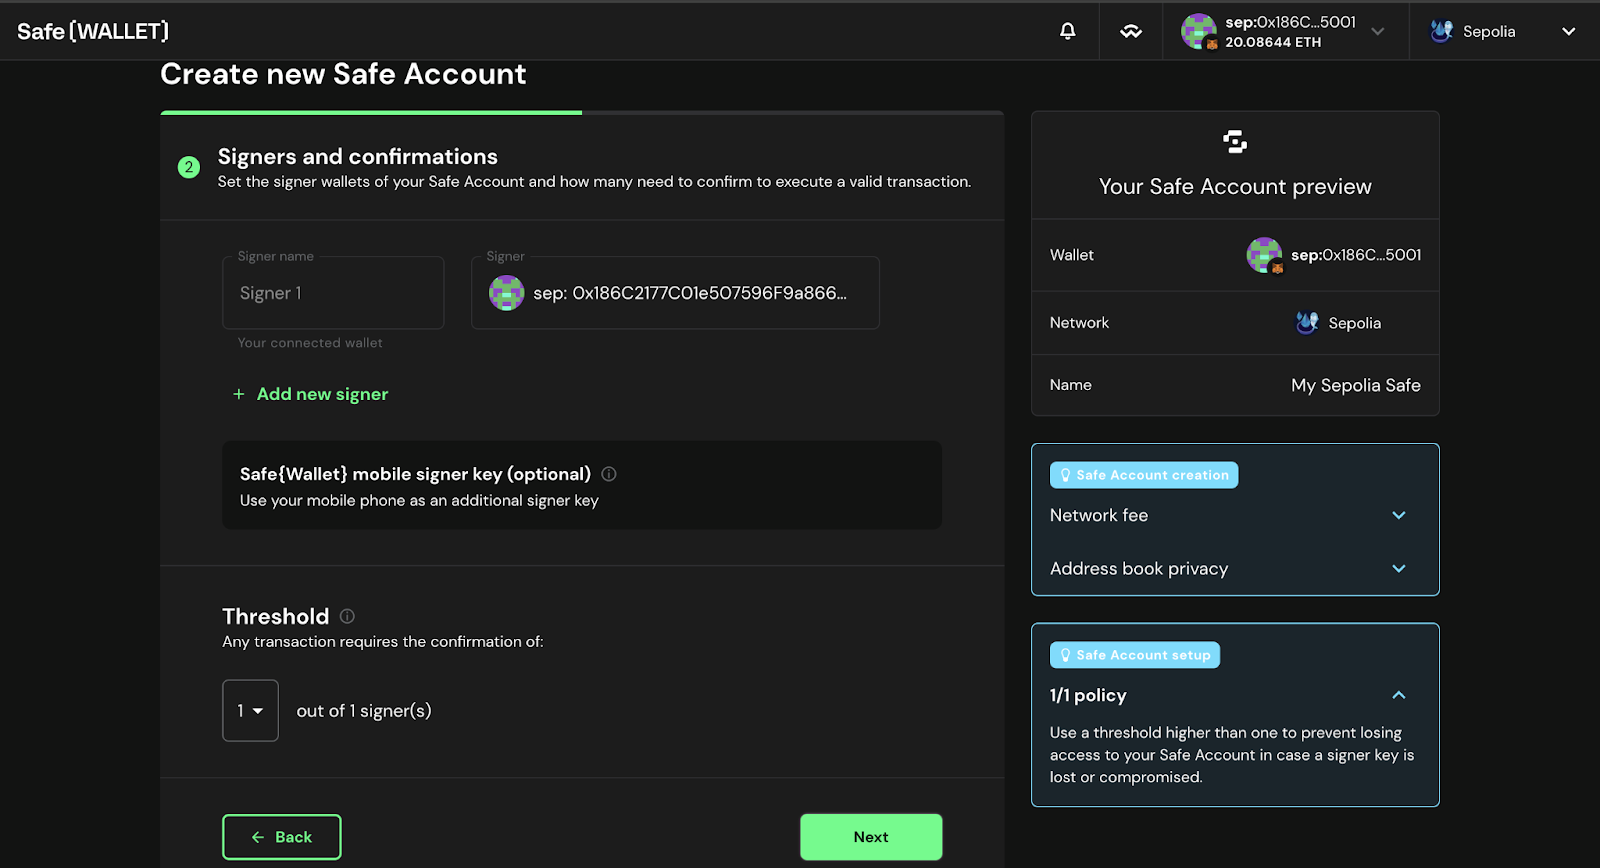This screenshot has width=1600, height=868.
Task: Click the Sepolia network icon in header
Action: 1441,31
